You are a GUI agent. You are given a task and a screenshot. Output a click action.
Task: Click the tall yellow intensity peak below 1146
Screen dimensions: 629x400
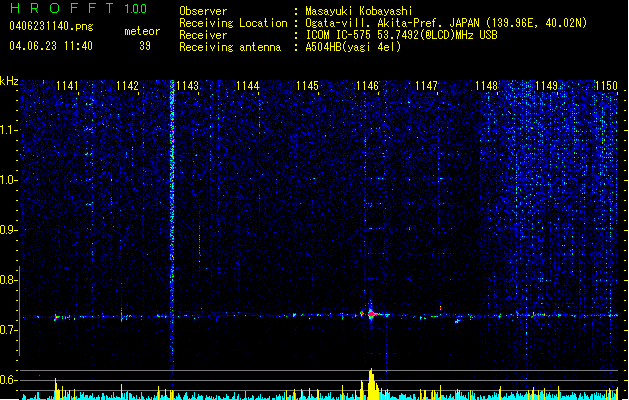point(372,384)
